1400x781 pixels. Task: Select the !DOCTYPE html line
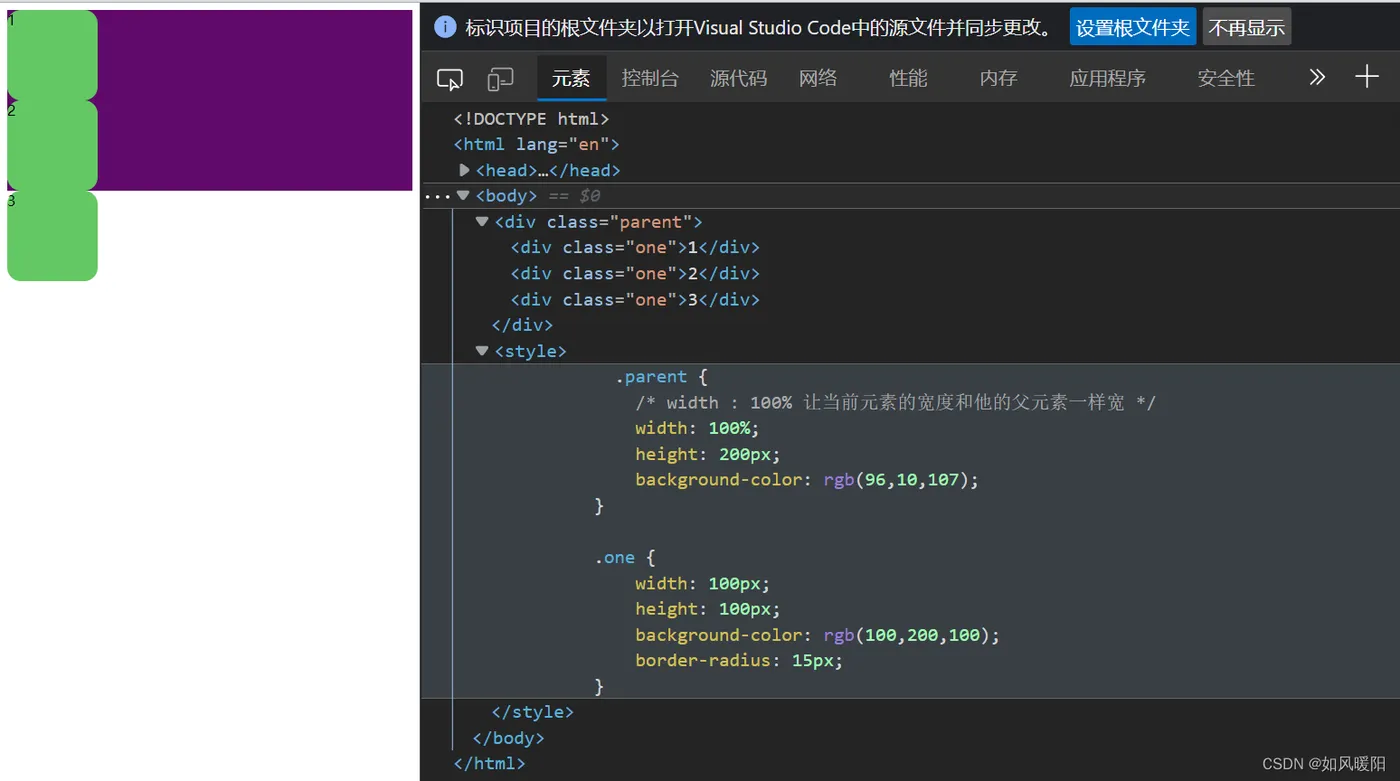click(531, 119)
